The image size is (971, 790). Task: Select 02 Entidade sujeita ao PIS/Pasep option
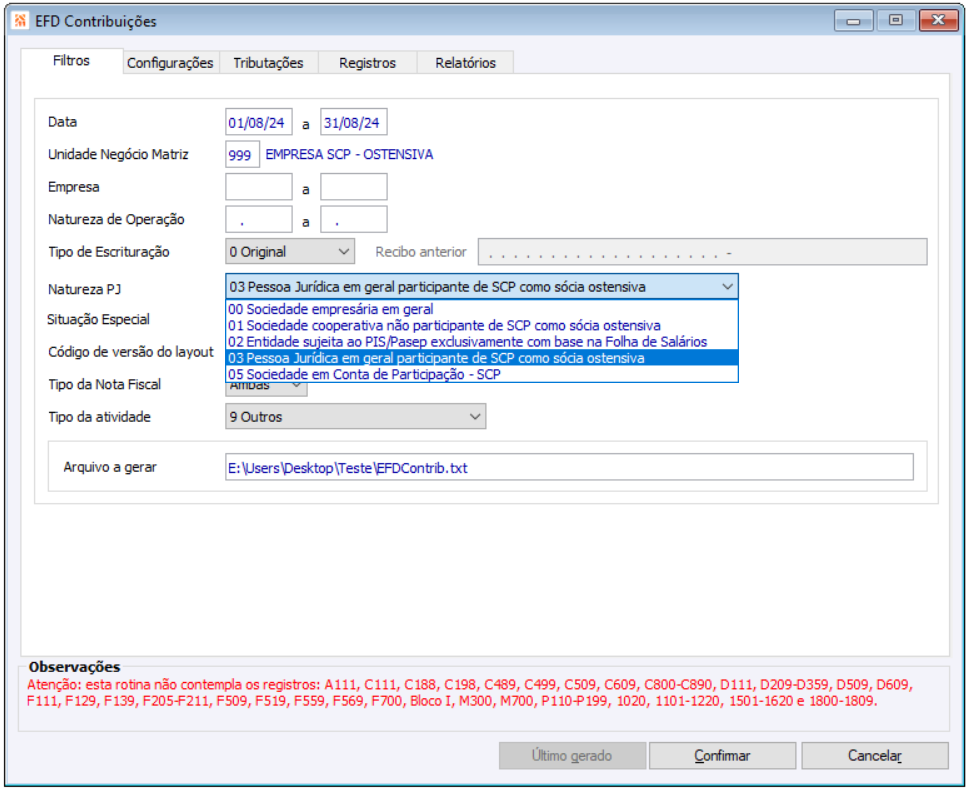(482, 342)
